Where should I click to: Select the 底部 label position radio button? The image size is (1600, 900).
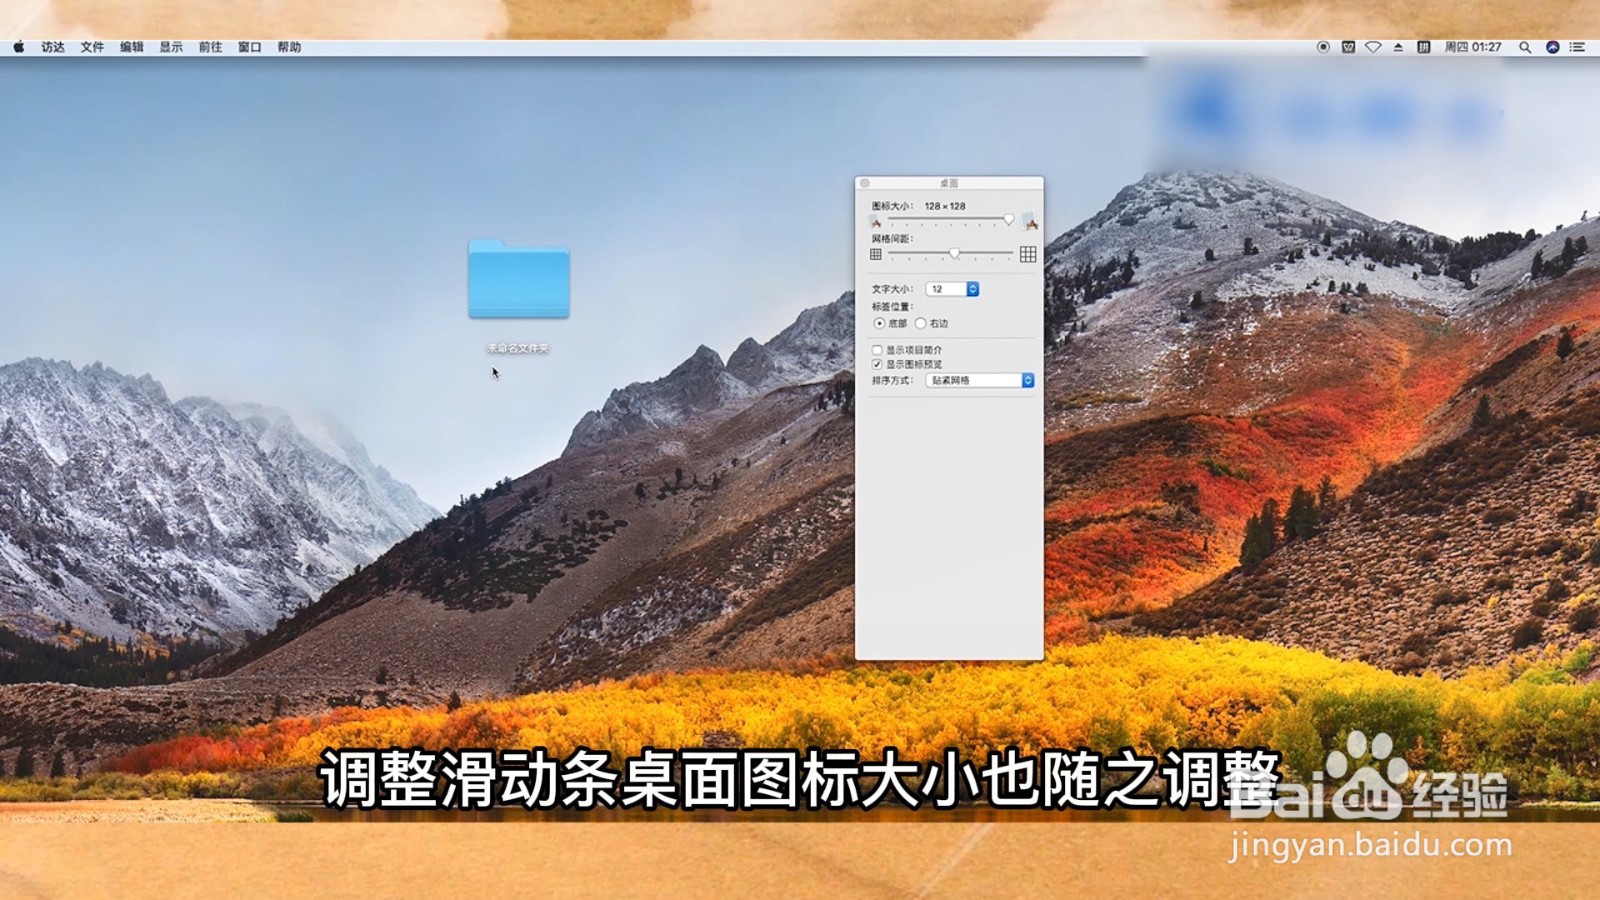(x=880, y=324)
